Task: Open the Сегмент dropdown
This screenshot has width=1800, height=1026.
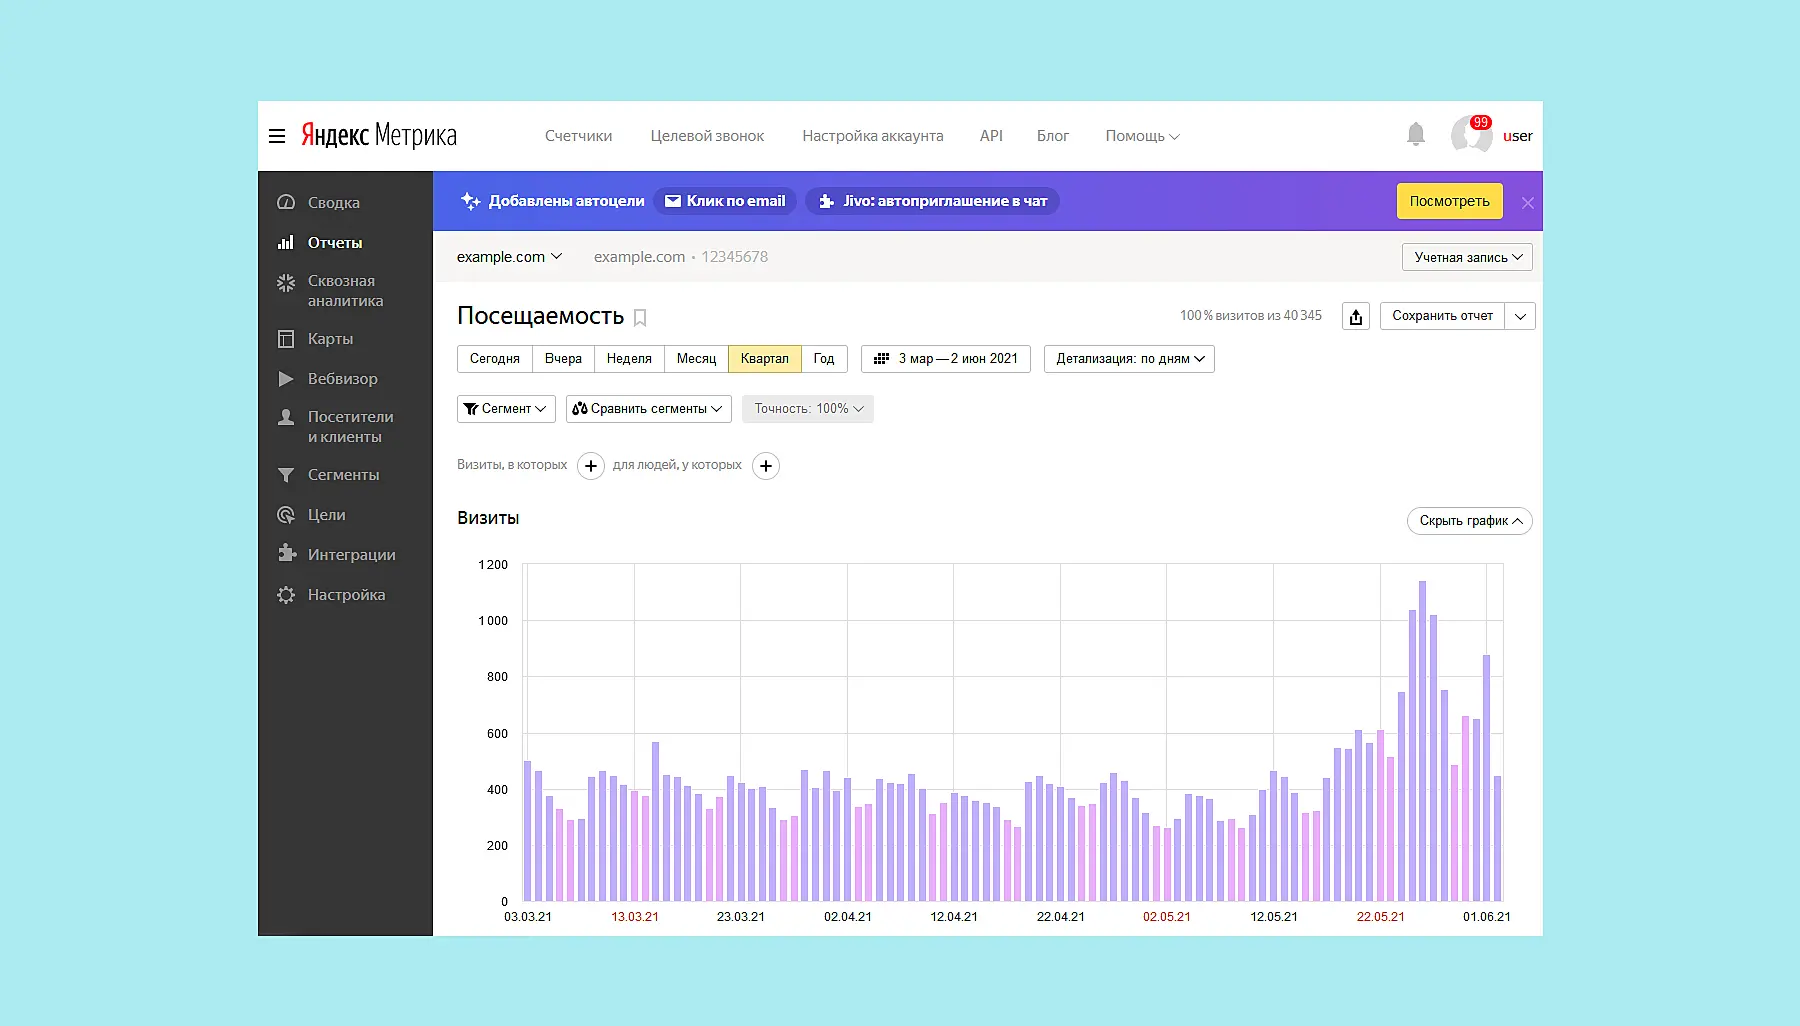Action: point(506,409)
